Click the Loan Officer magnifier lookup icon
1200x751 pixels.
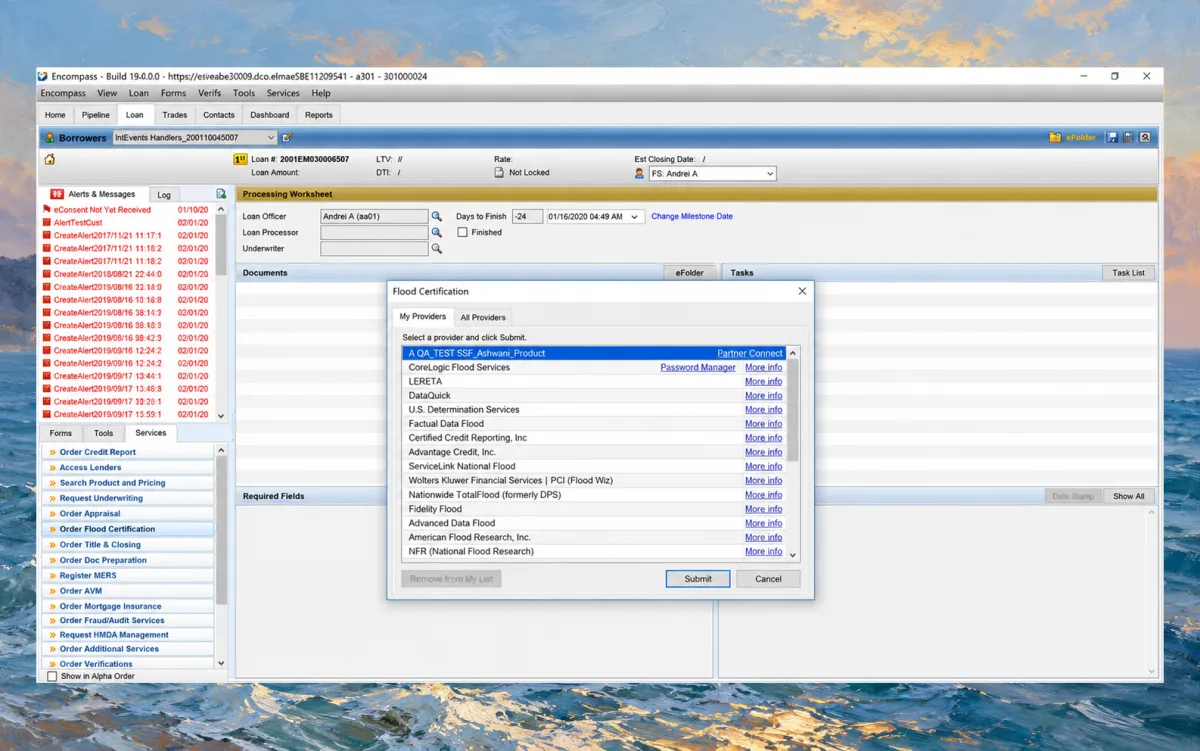pyautogui.click(x=436, y=216)
